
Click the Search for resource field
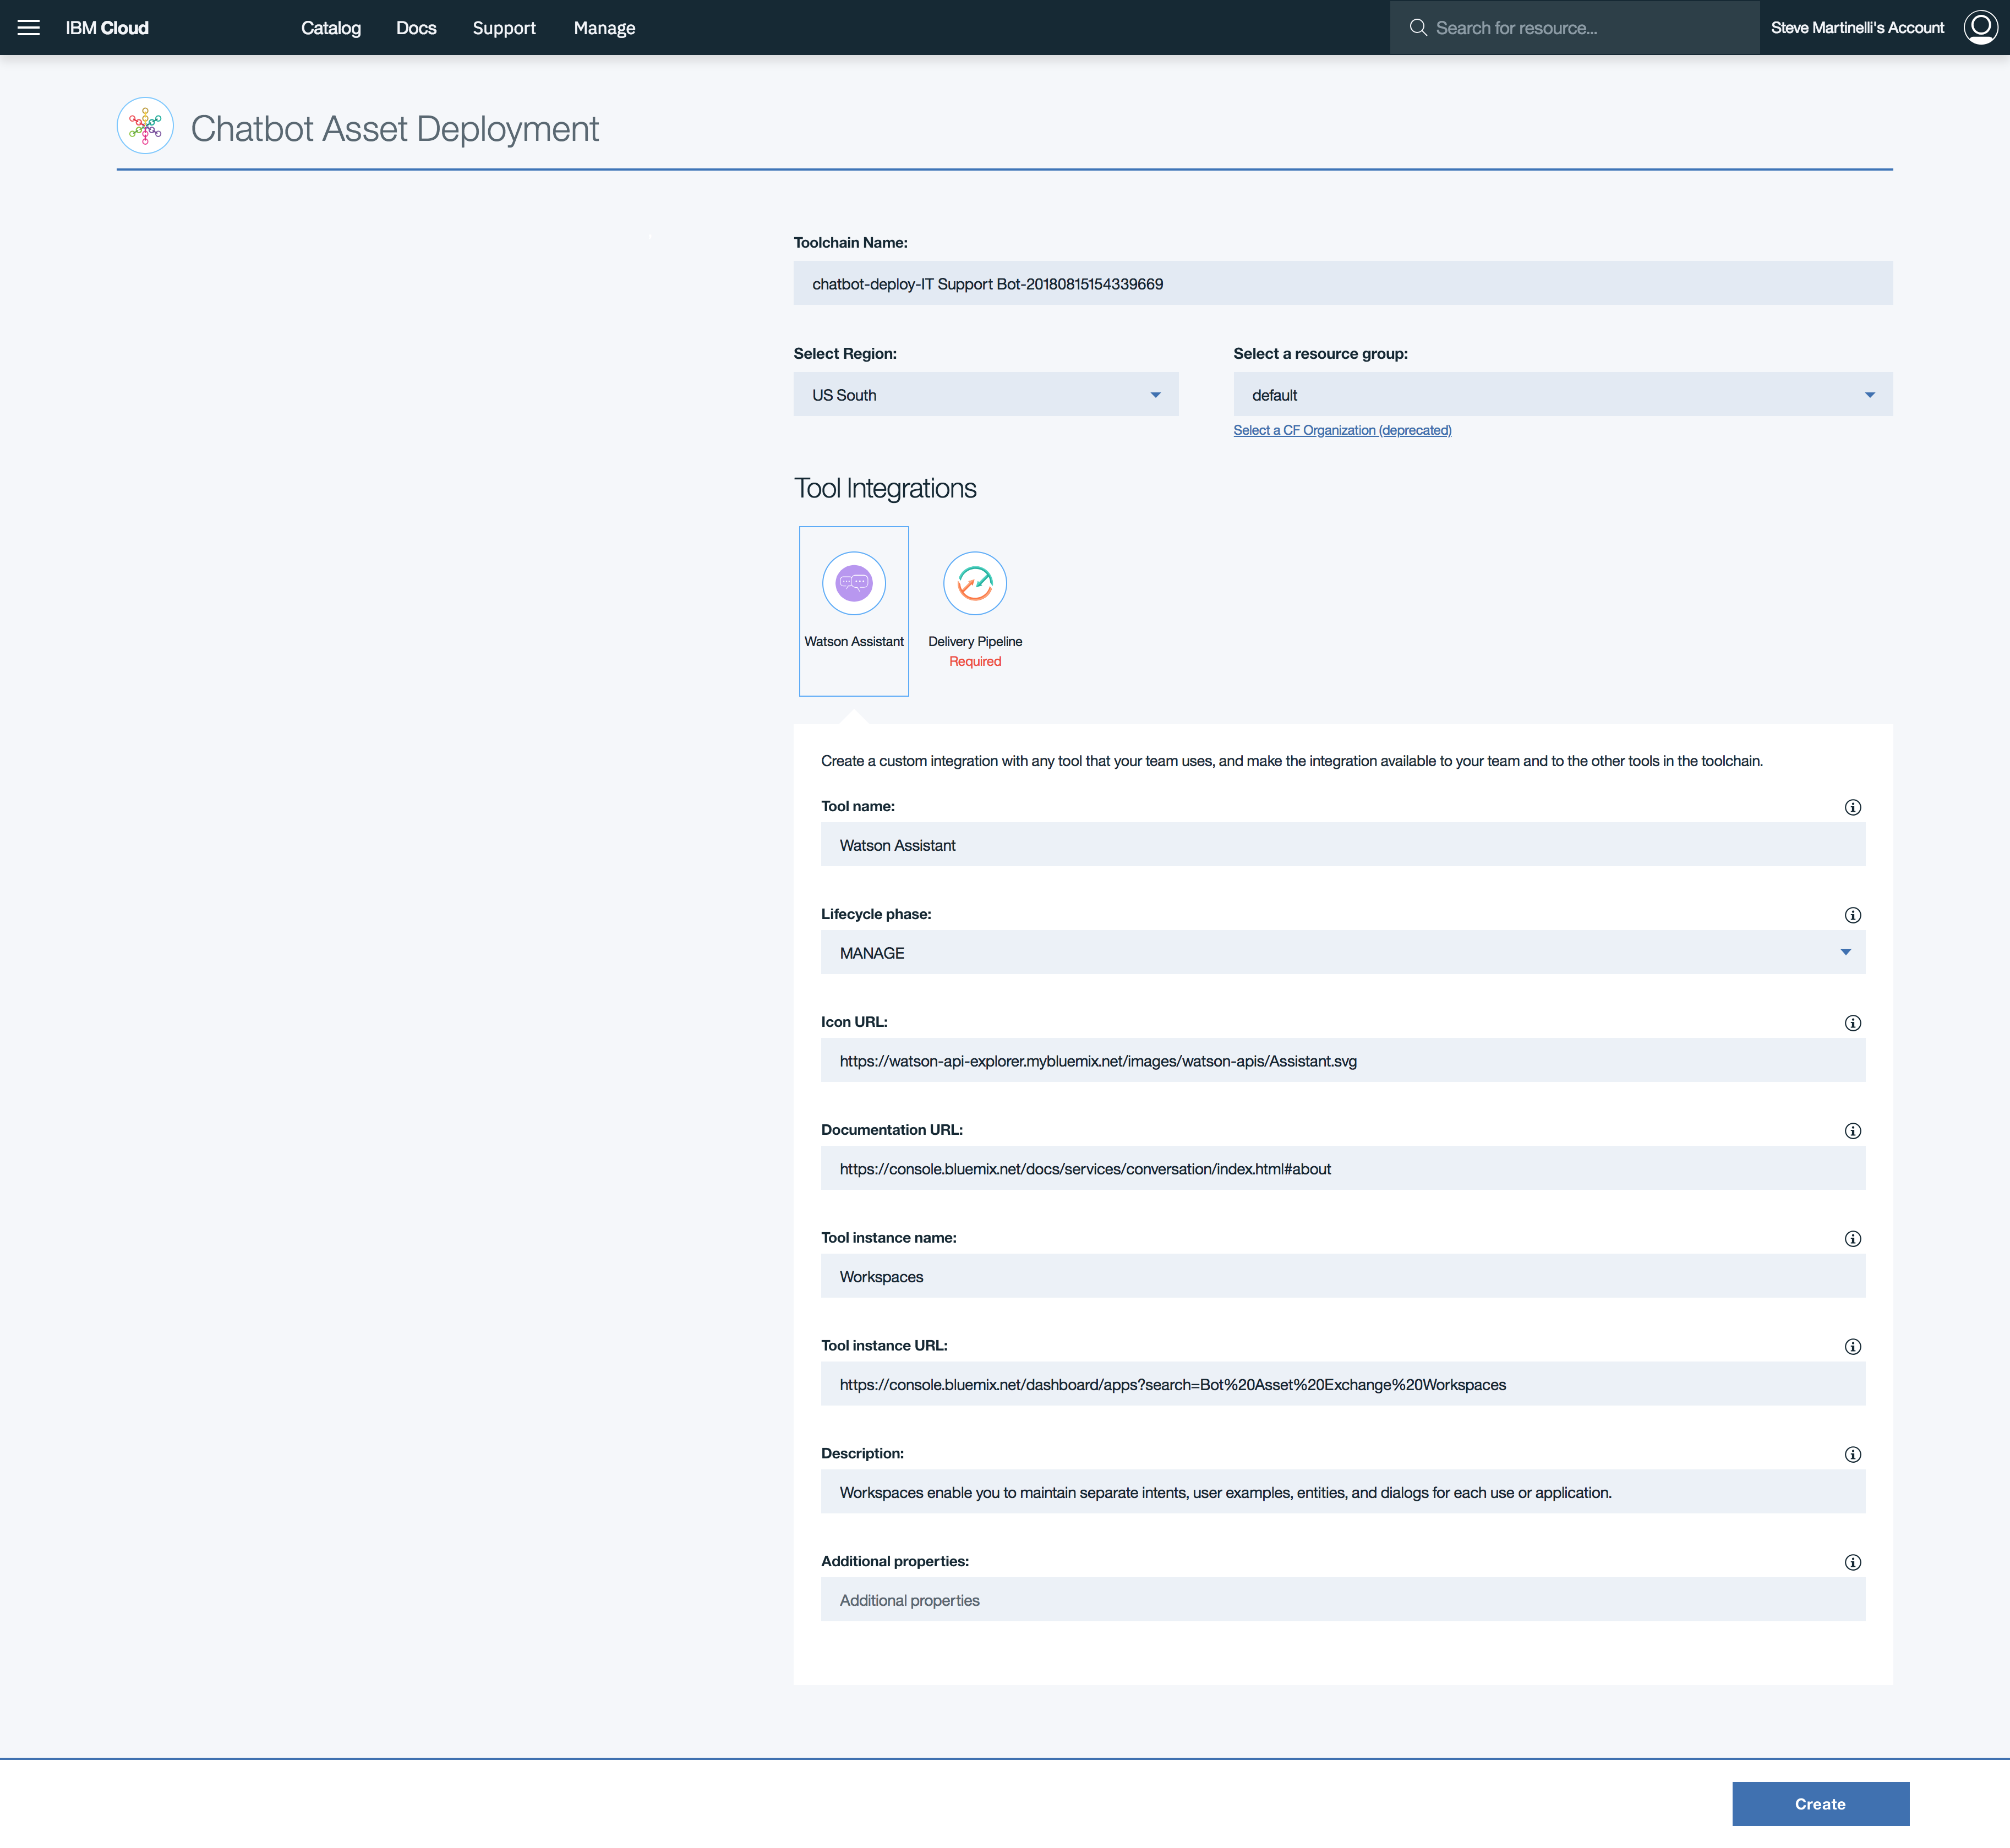pyautogui.click(x=1574, y=28)
